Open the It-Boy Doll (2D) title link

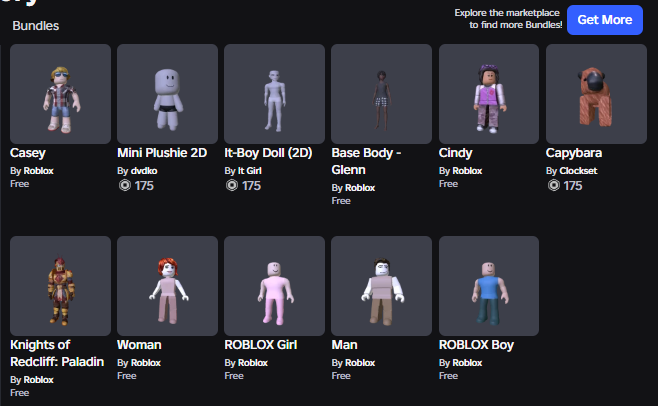[268, 153]
